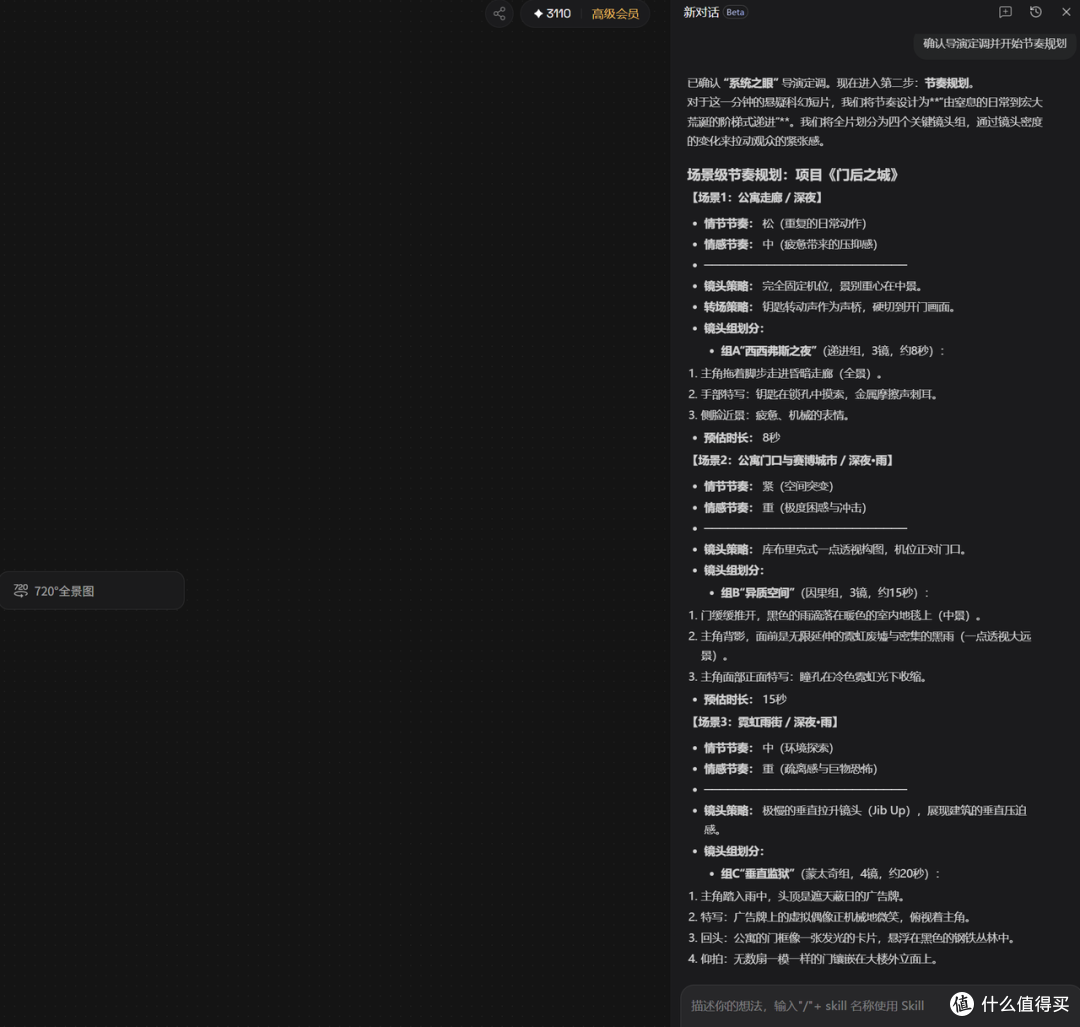Select the line 情节节奏：中（环境探索）
Screen dimensions: 1080x1027
[x=768, y=748]
